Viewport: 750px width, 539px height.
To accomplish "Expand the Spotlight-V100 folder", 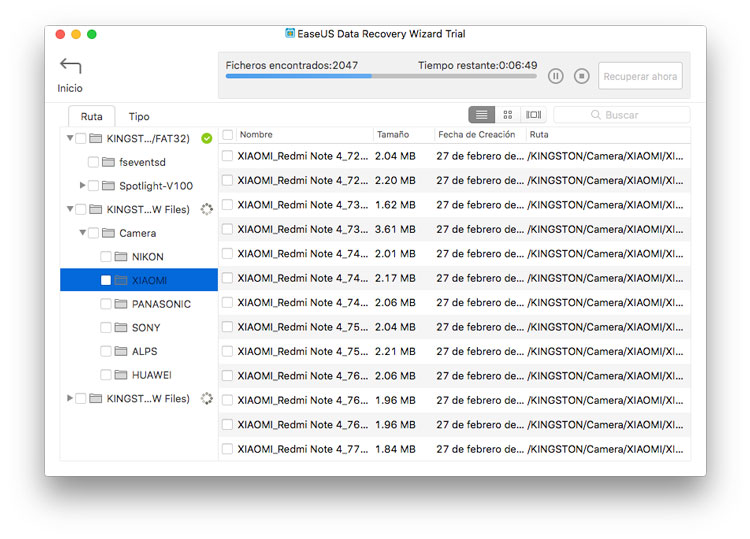I will (82, 185).
